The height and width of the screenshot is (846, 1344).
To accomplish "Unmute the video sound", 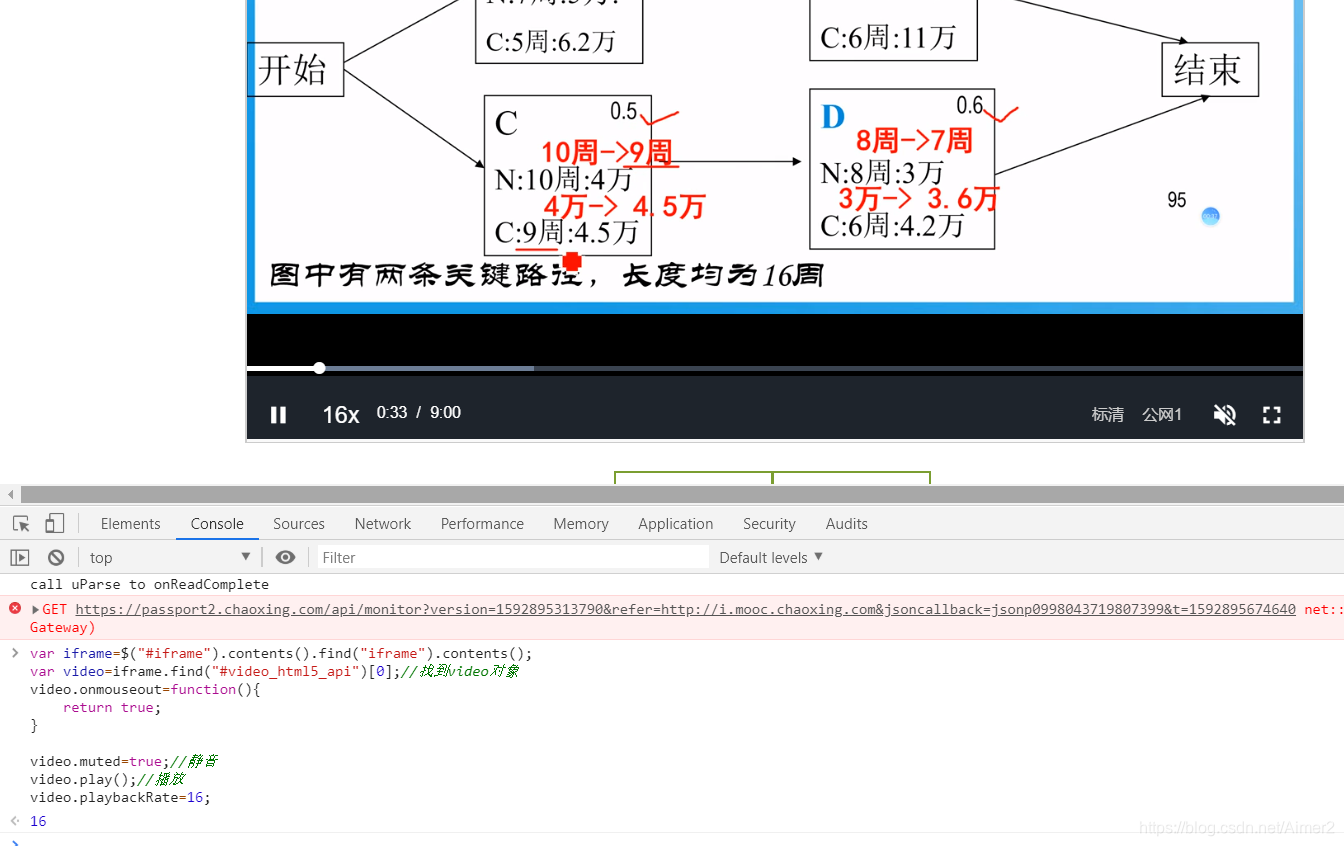I will (1224, 414).
